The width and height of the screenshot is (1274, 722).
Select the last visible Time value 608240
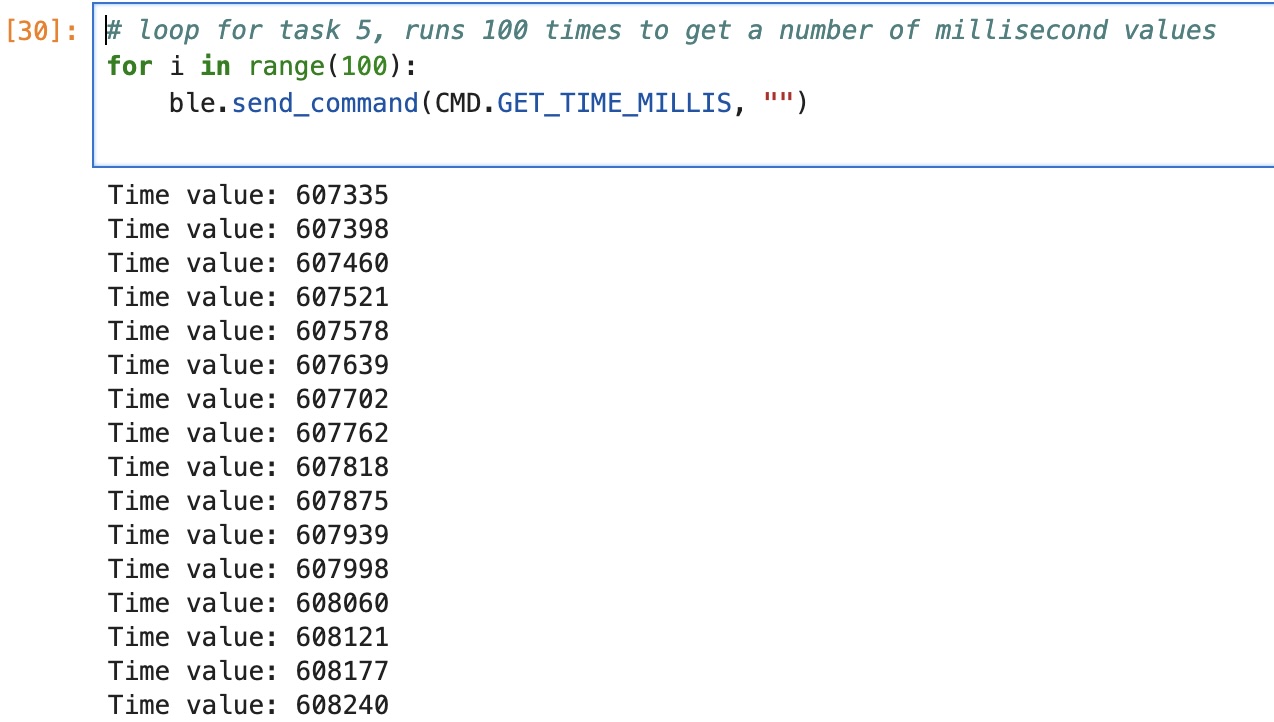click(x=248, y=705)
